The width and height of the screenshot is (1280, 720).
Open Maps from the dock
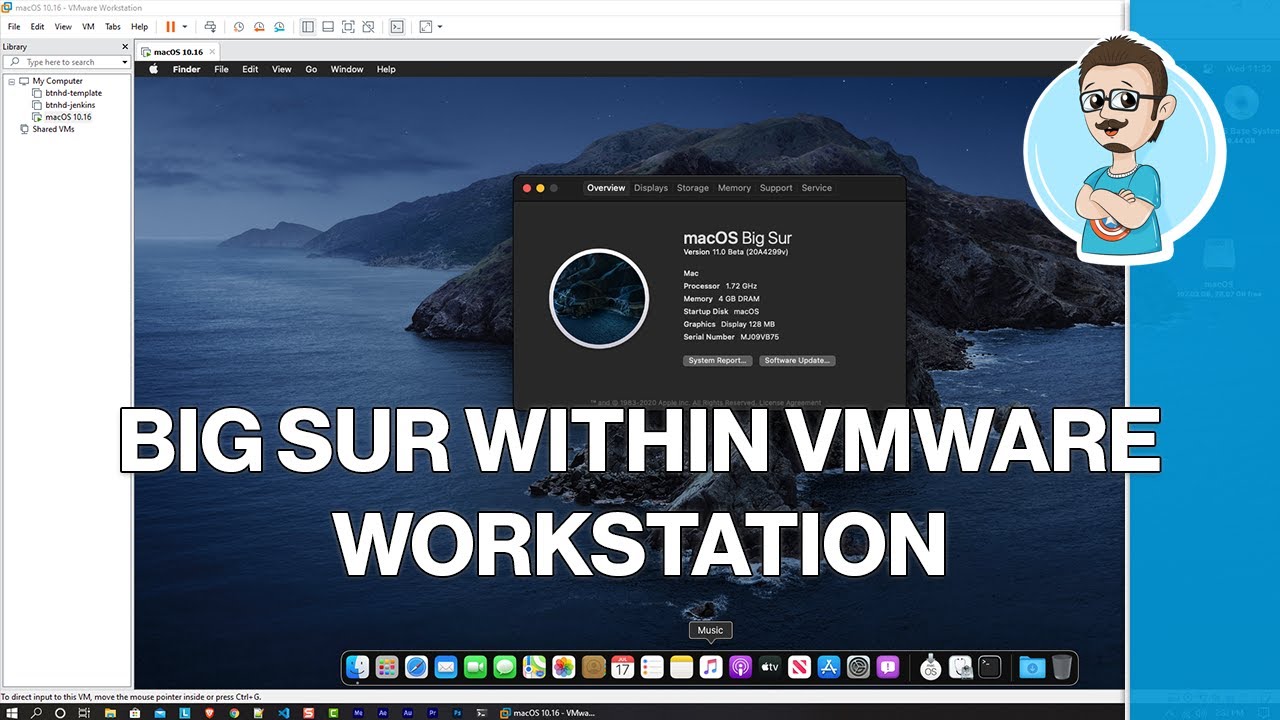[534, 667]
